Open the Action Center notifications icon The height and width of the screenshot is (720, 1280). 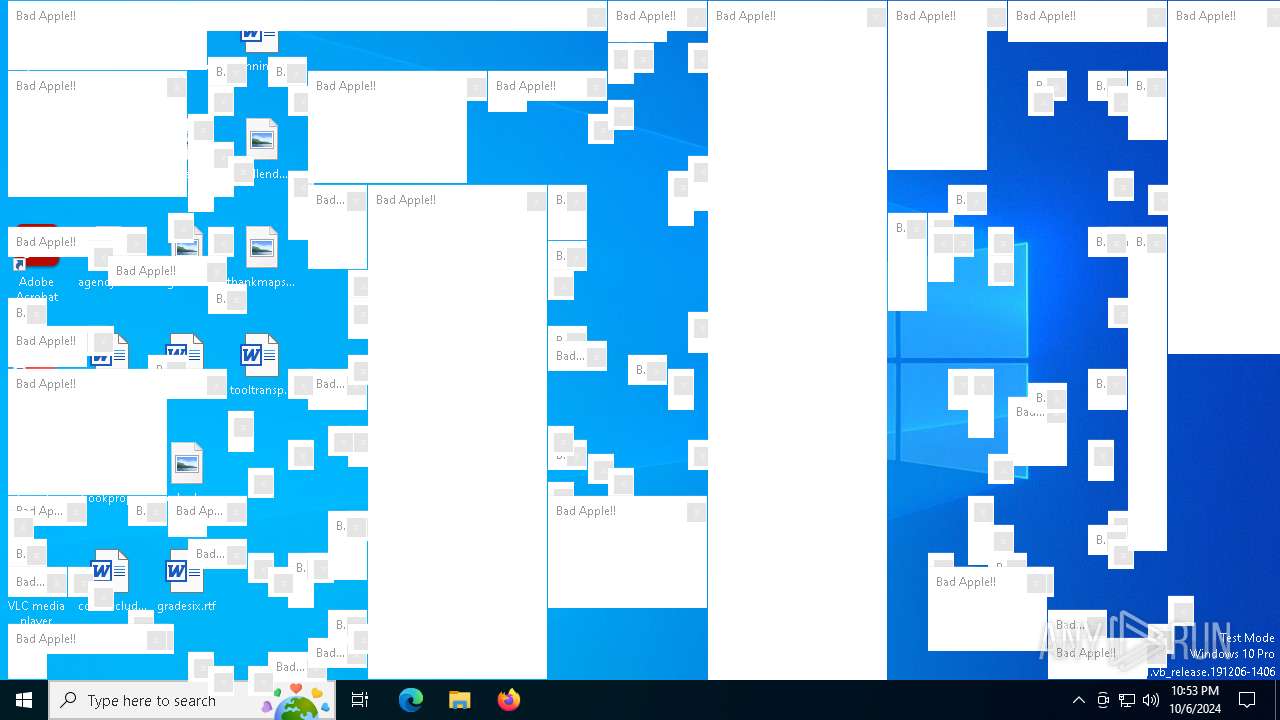tap(1248, 700)
